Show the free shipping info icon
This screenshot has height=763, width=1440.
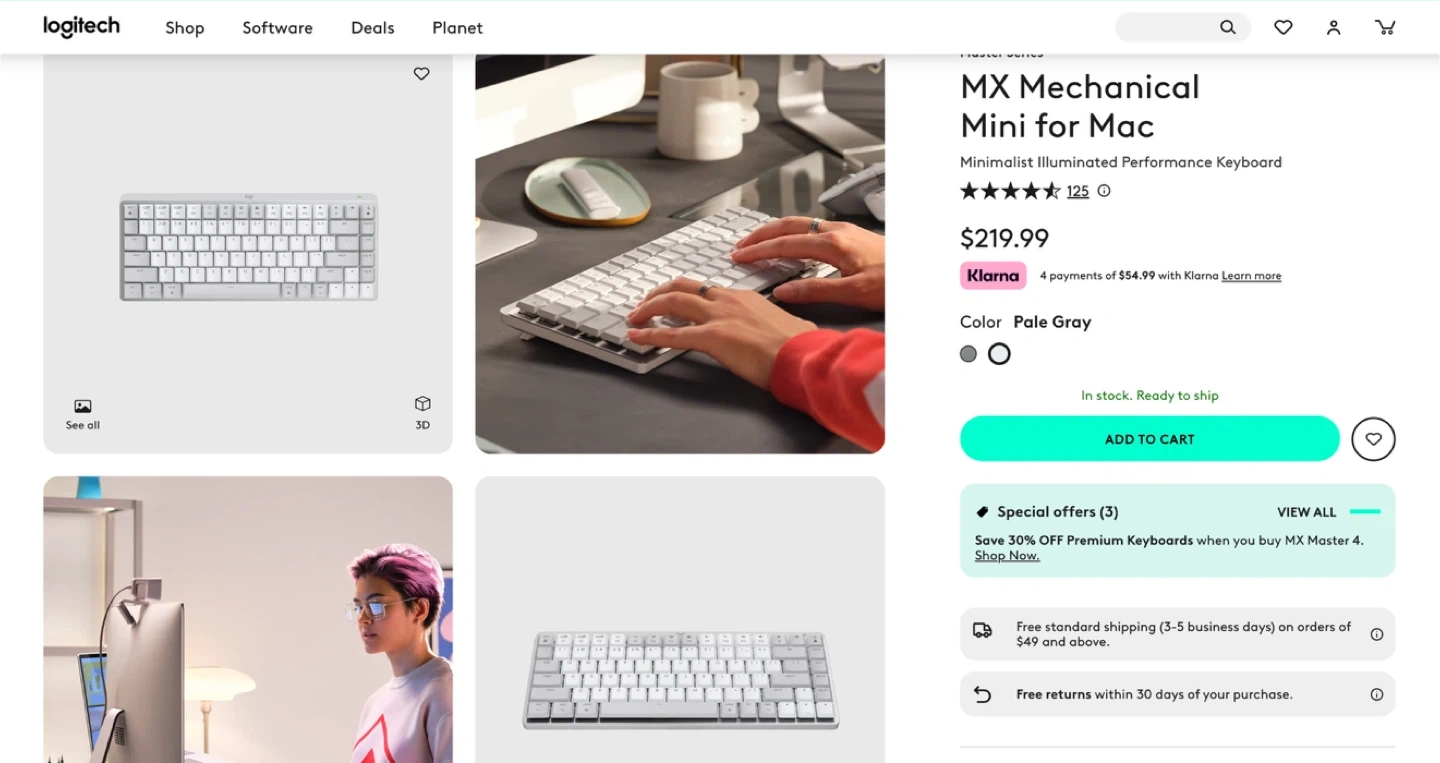point(1377,634)
